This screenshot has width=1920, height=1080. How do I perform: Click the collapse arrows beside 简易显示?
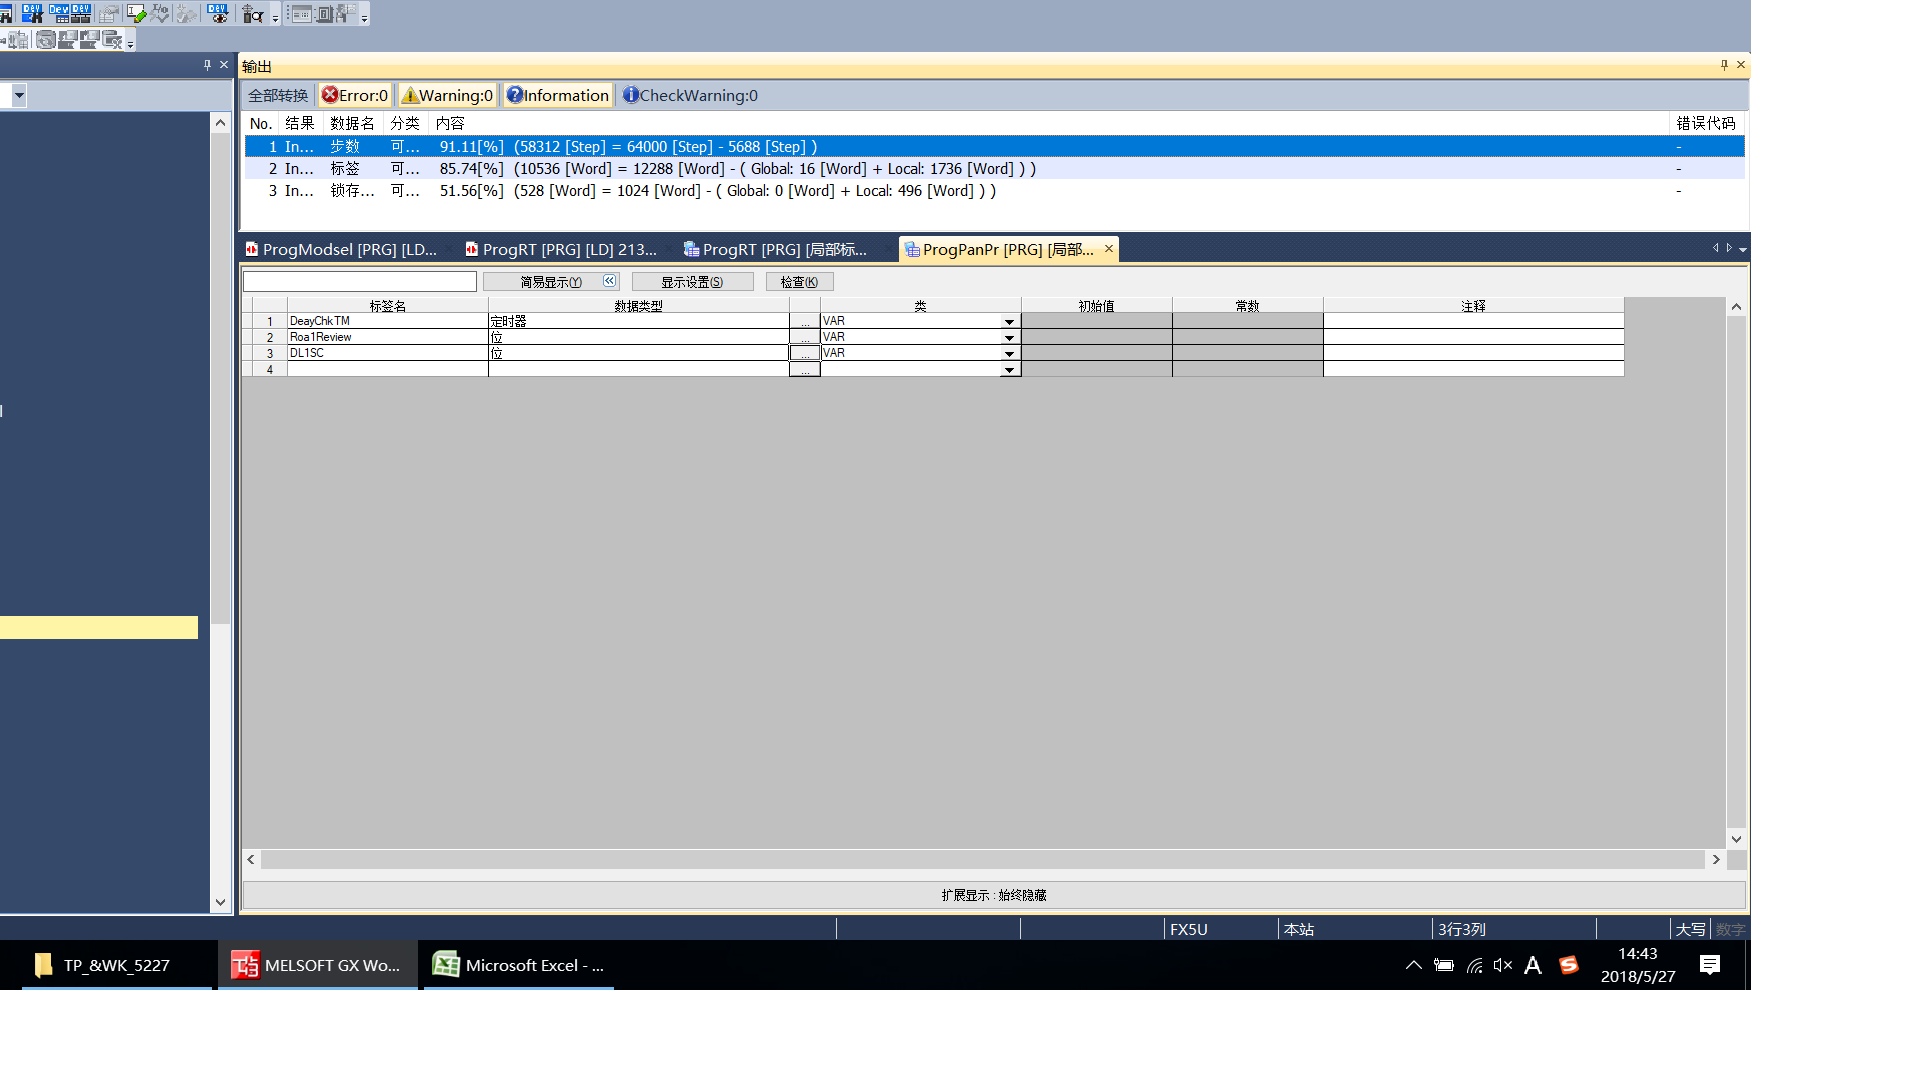(x=610, y=281)
